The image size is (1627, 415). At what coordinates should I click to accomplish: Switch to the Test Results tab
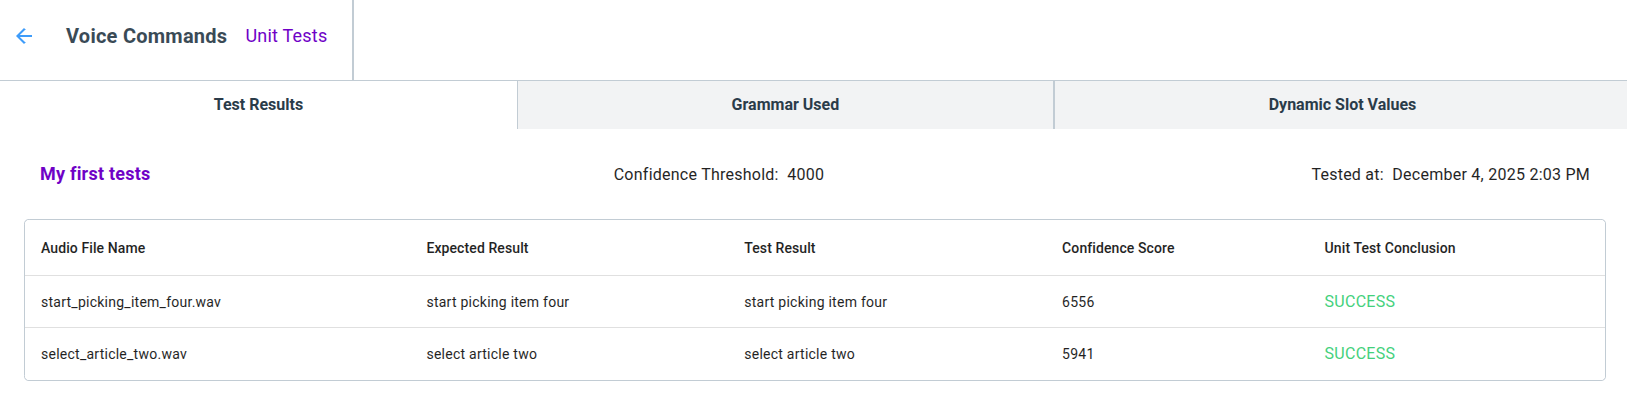[258, 105]
